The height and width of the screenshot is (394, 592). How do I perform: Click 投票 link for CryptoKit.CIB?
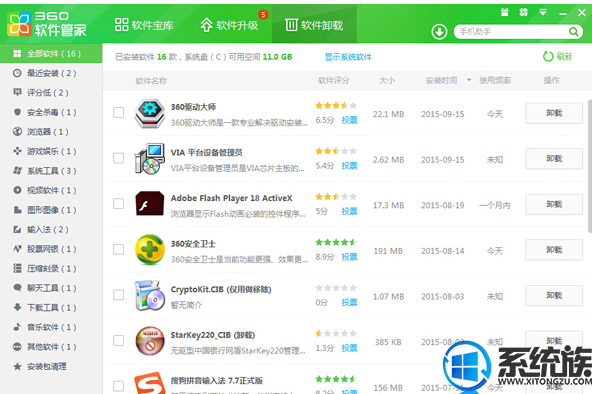pyautogui.click(x=349, y=302)
